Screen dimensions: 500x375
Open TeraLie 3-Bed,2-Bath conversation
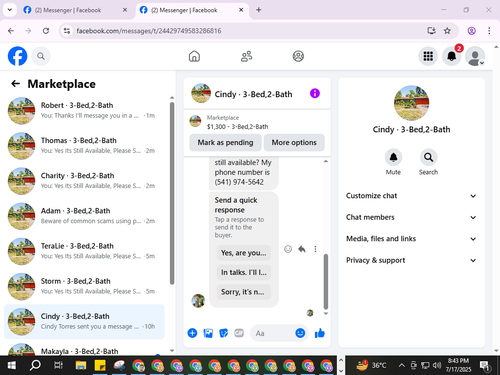pos(84,251)
